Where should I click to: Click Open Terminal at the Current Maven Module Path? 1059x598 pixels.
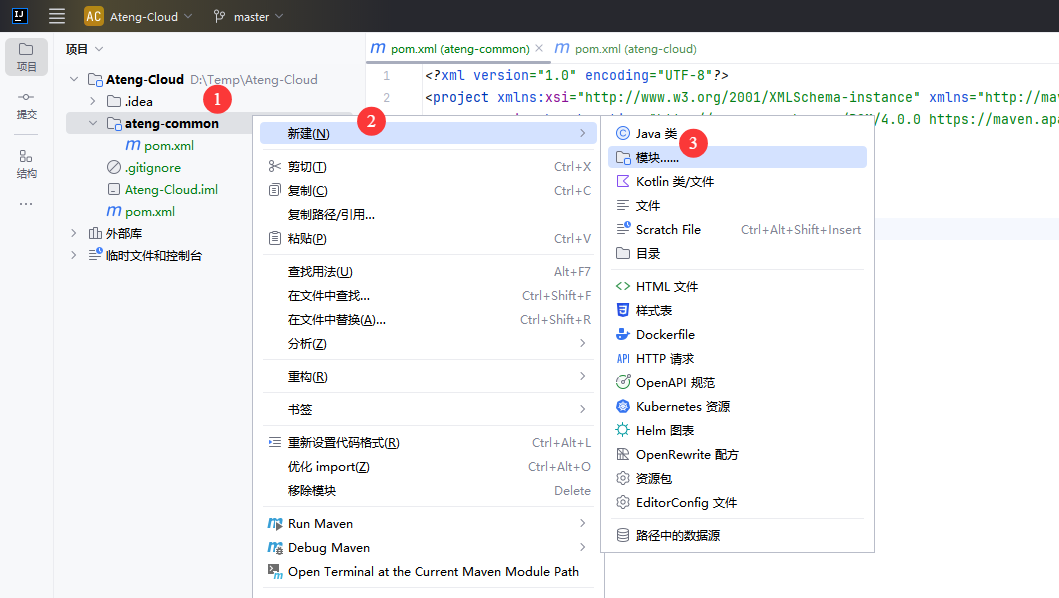pos(433,572)
